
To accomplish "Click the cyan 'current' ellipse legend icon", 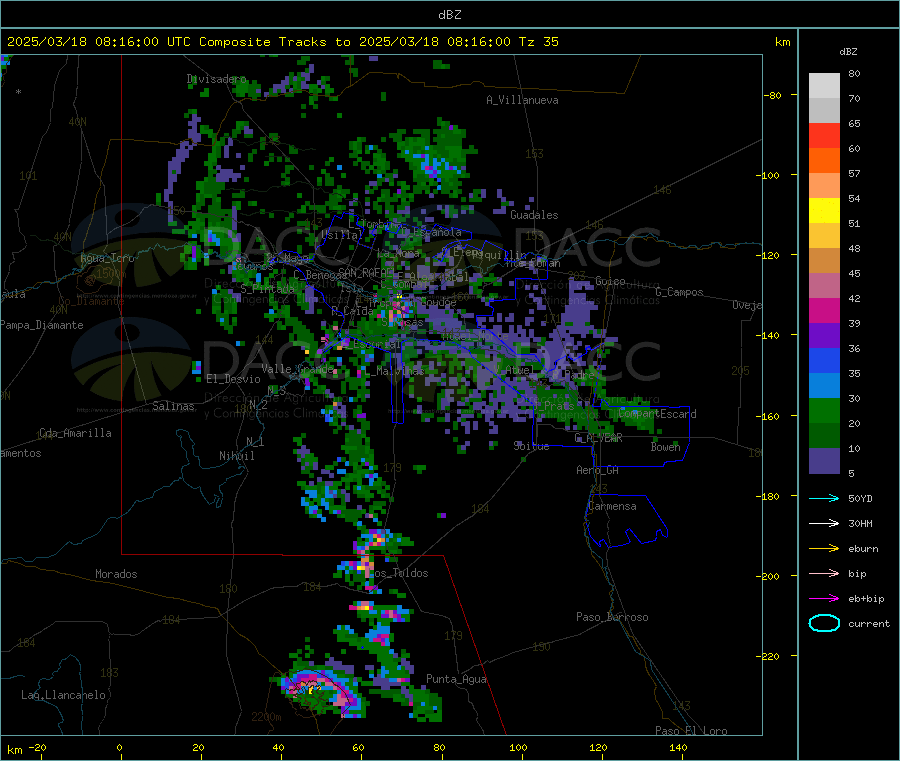I will tap(824, 623).
